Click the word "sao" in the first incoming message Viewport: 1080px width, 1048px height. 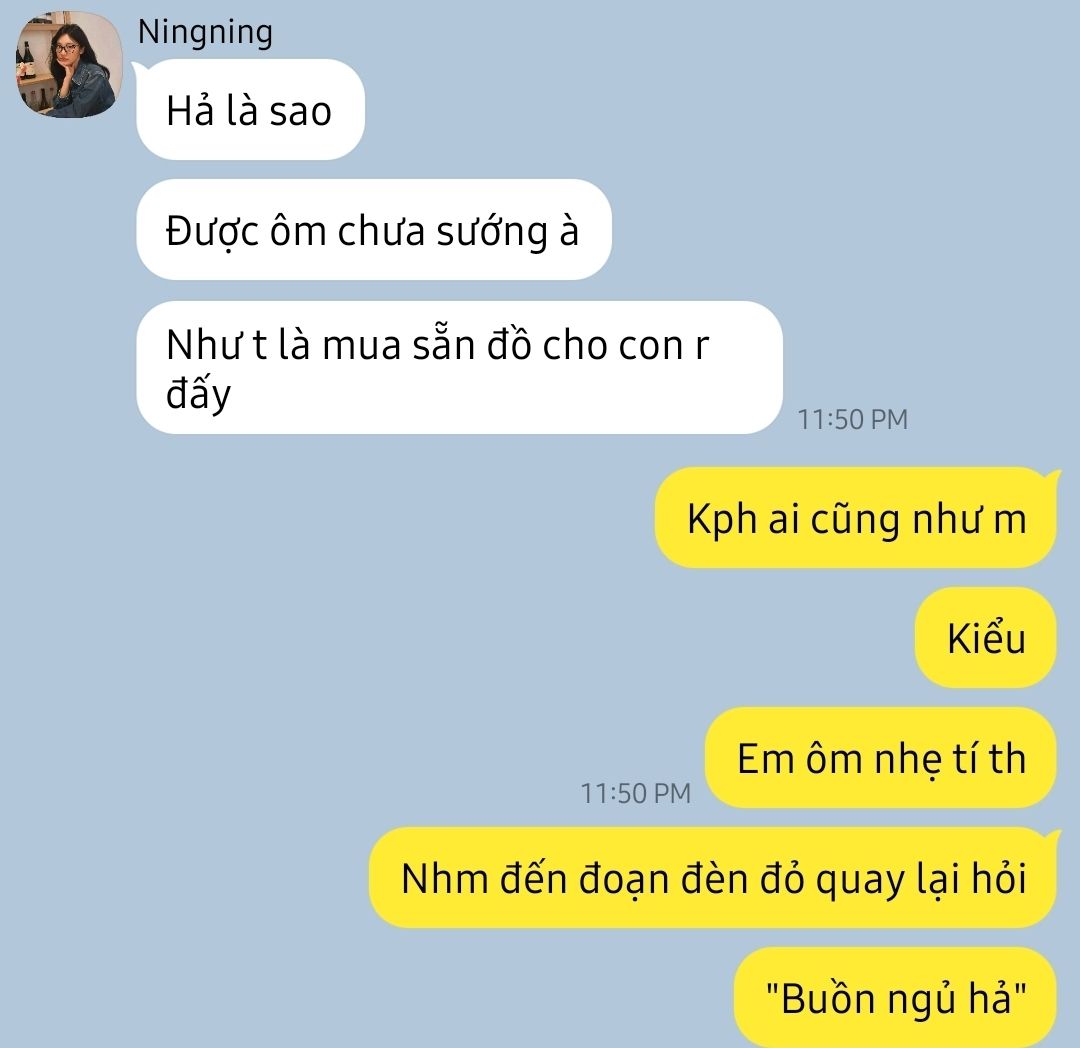(x=300, y=112)
